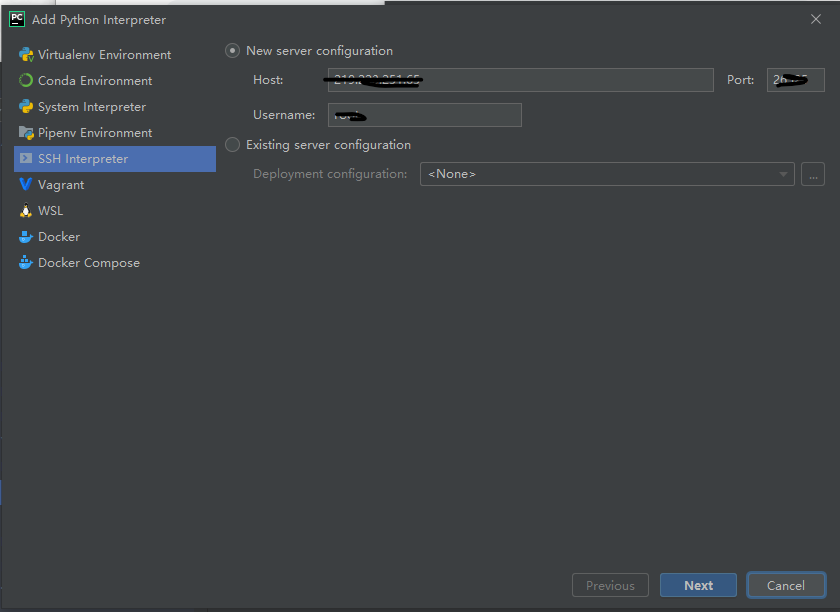Choose System Interpreter in the list
The height and width of the screenshot is (612, 840).
point(115,107)
